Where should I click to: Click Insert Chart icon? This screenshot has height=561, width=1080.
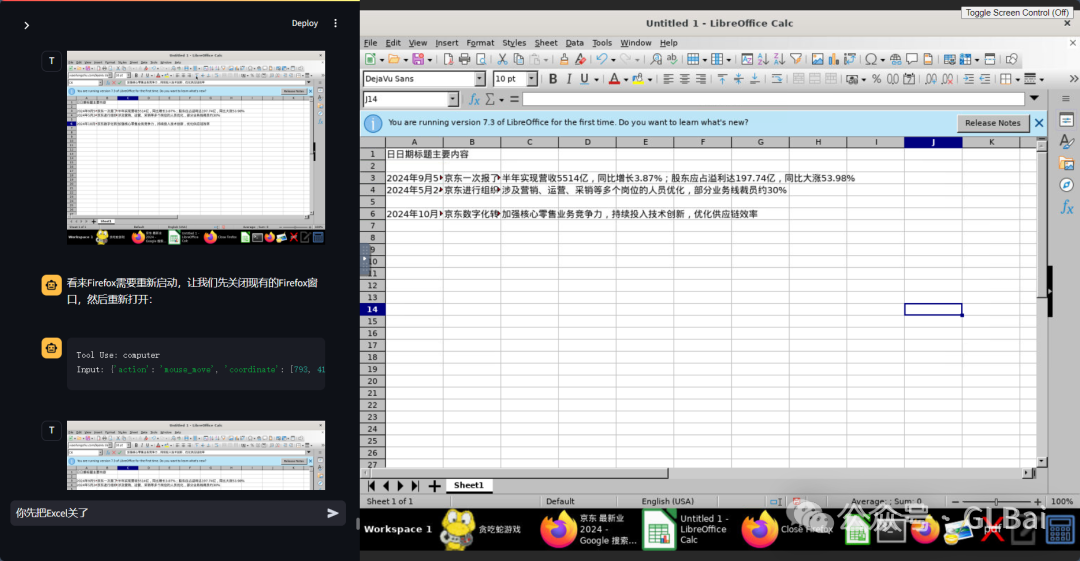point(833,59)
